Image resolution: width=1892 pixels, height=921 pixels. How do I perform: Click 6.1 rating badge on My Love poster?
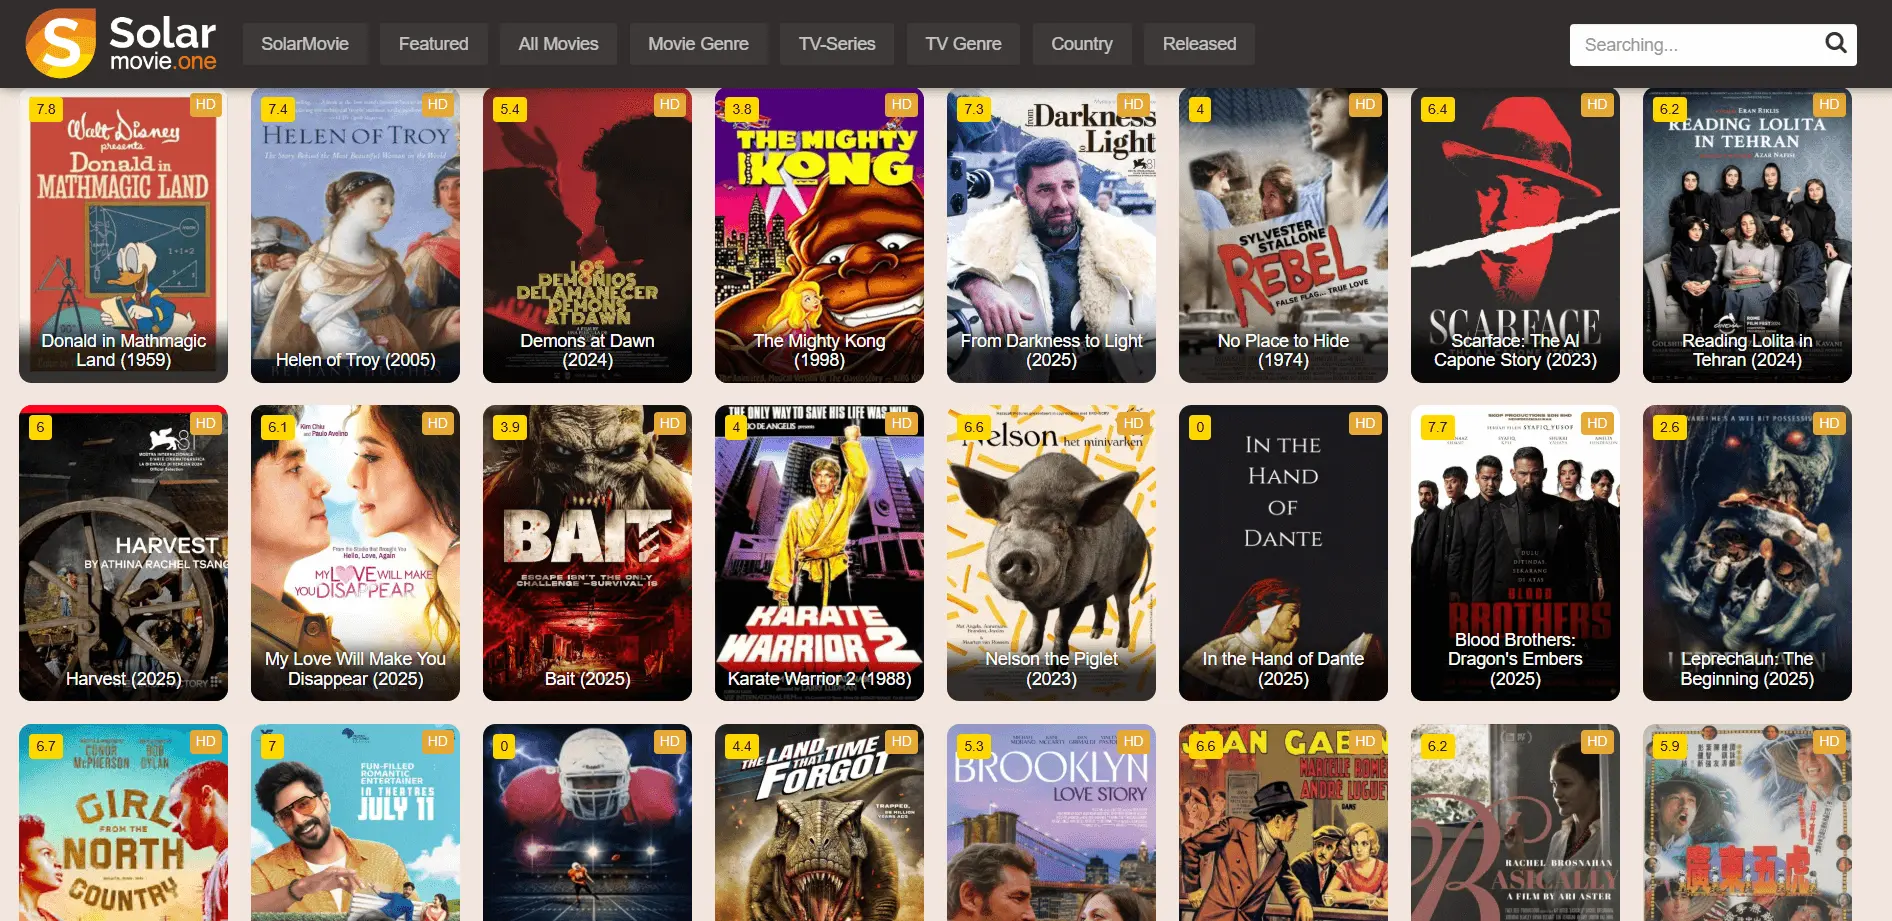[x=278, y=427]
